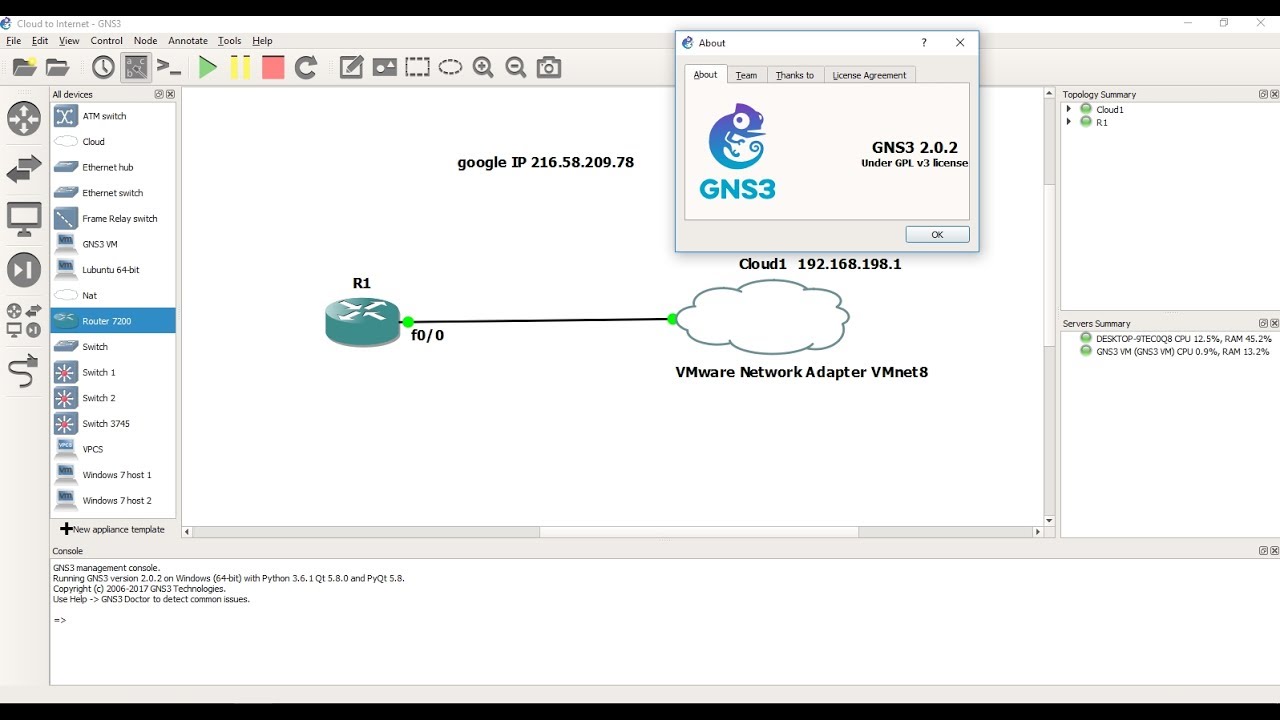
Task: Click the canvas vertical scrollbar down arrow
Action: 1049,520
